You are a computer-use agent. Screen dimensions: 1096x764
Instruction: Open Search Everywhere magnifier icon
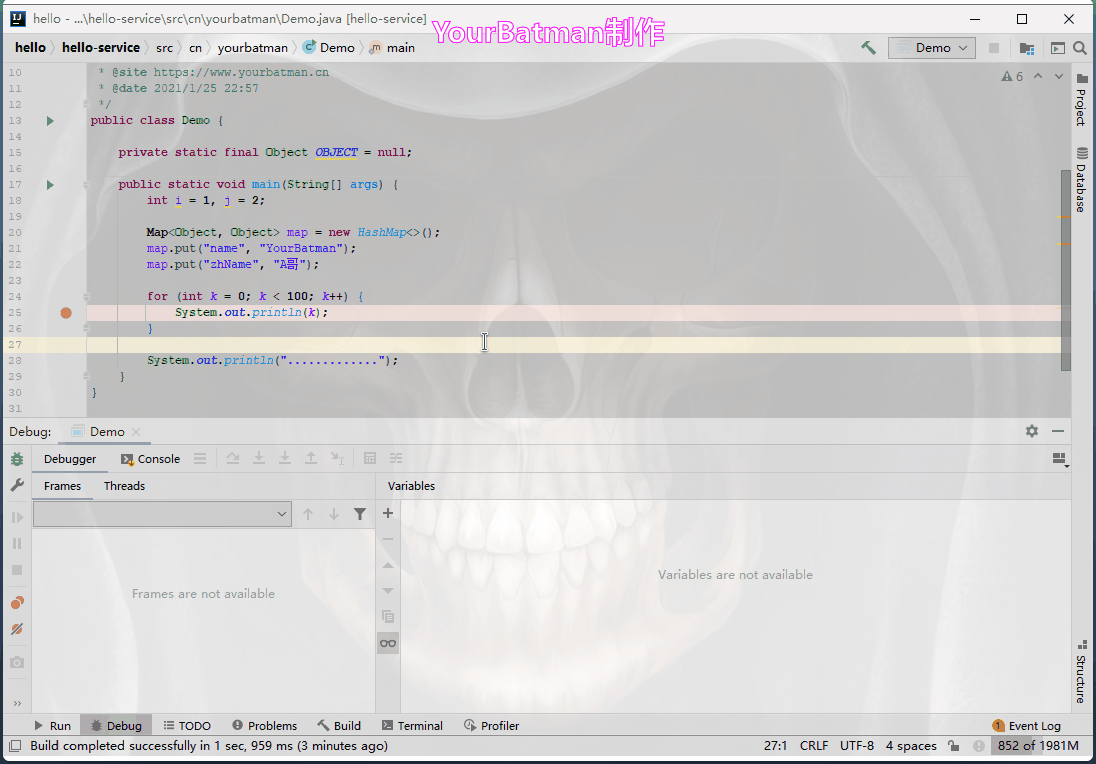coord(1080,48)
